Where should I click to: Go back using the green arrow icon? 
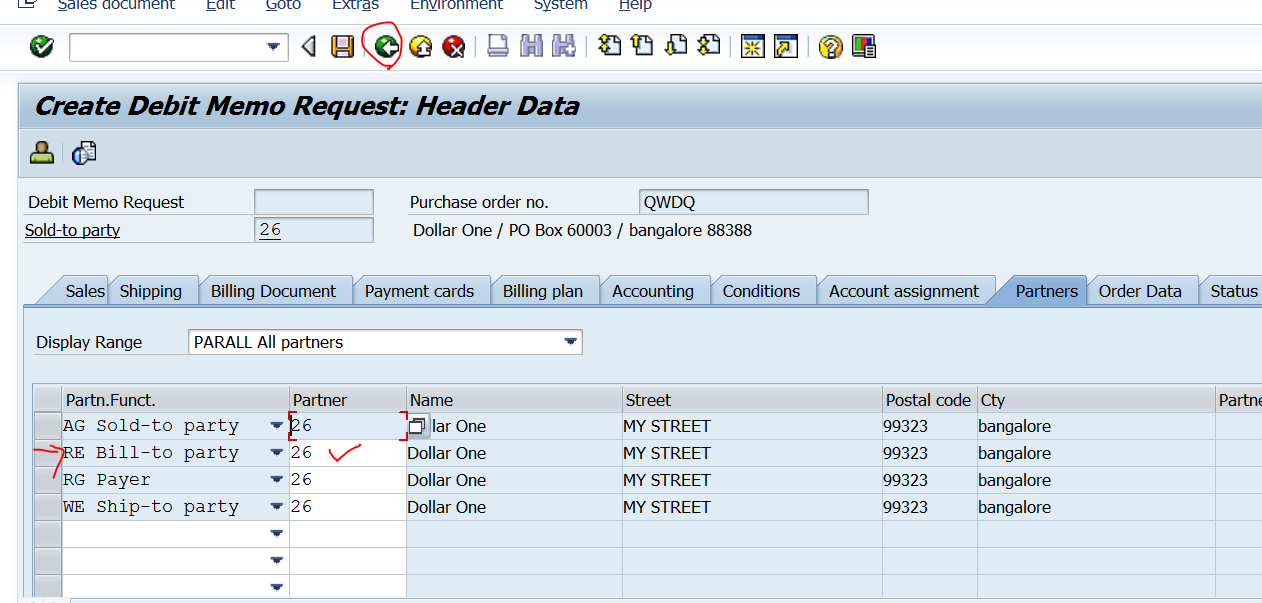click(386, 46)
